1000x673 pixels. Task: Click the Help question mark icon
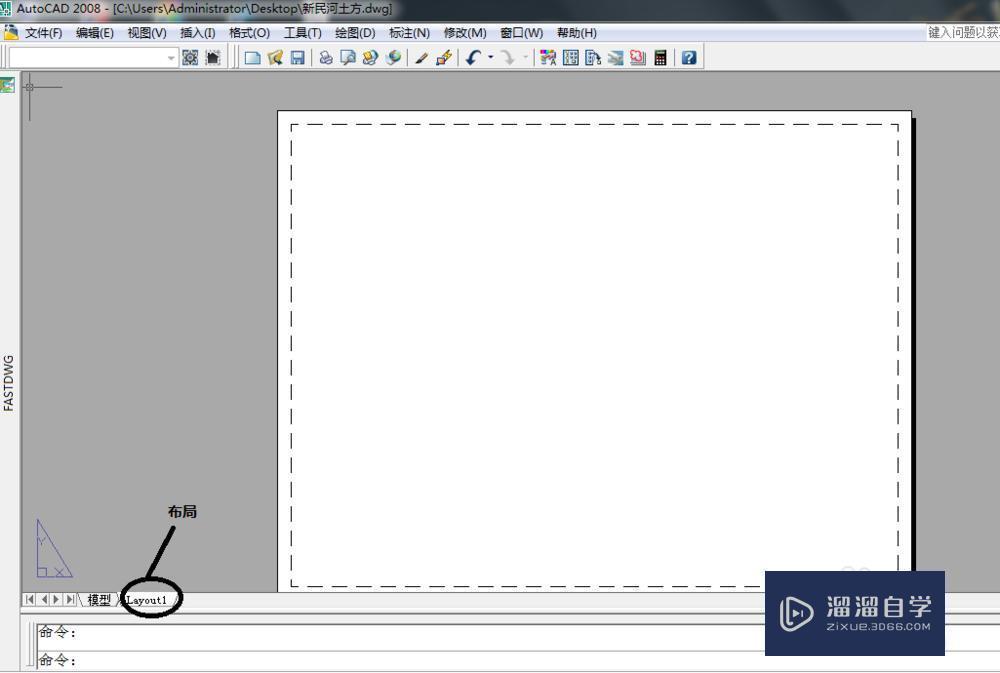click(689, 58)
